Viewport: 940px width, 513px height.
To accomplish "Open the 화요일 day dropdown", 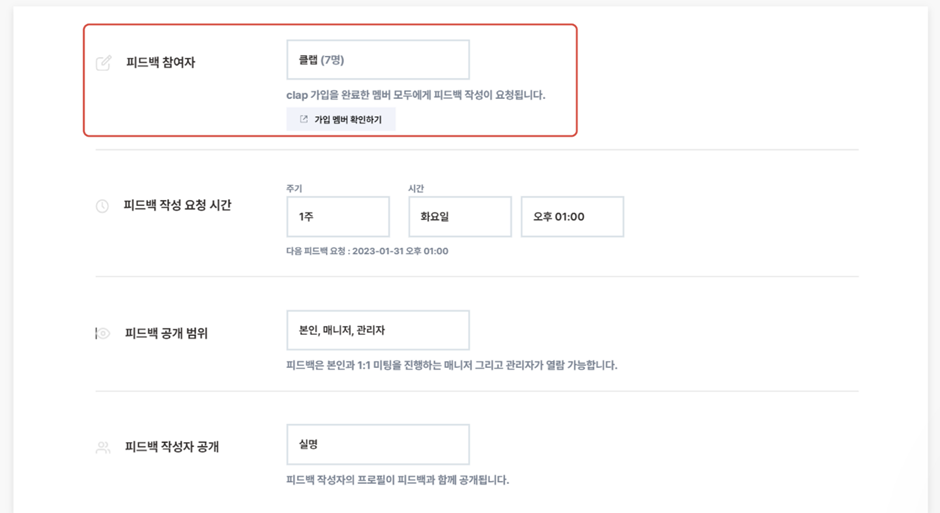I will pyautogui.click(x=460, y=216).
